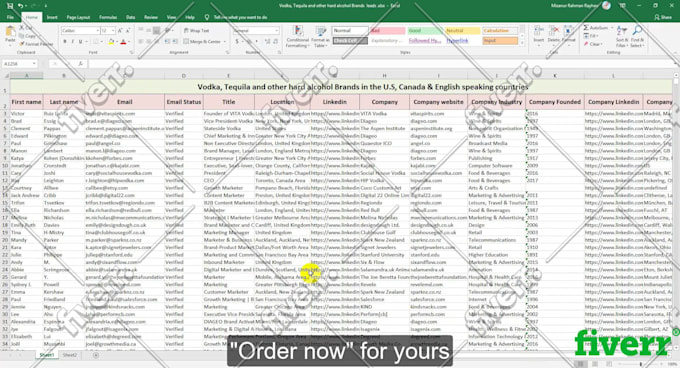Switch to the View tab
Image resolution: width=680 pixels, height=368 pixels.
(172, 17)
